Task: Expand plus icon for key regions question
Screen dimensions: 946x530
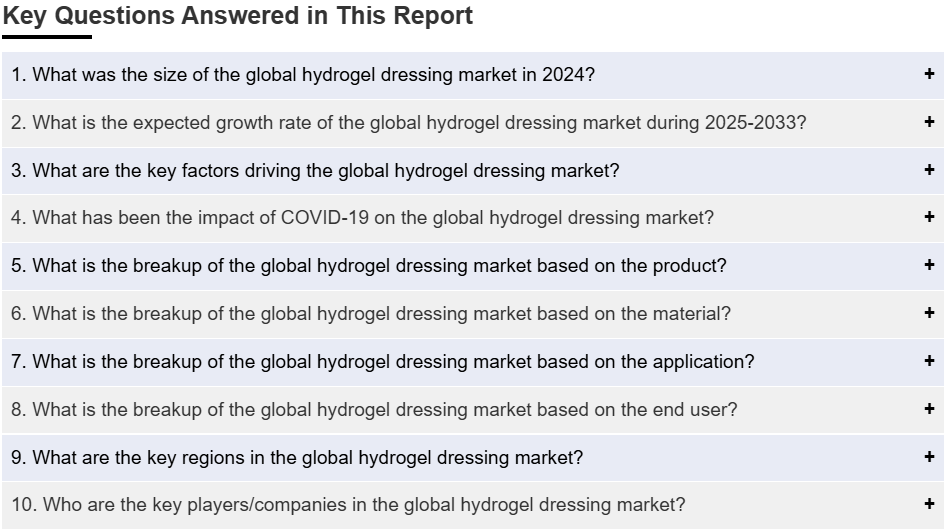Action: [x=929, y=456]
